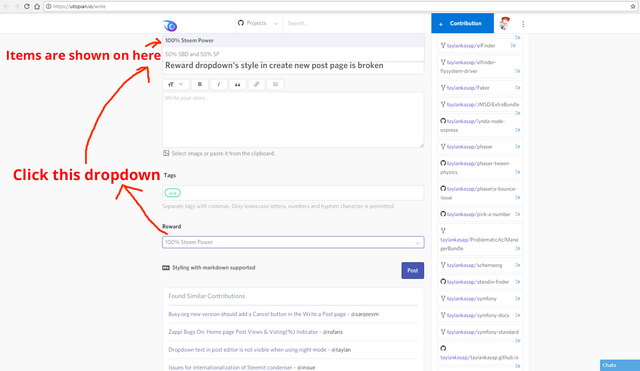Open the taylankasap/phaserjs-bounce-issue project link
The height and width of the screenshot is (371, 640).
click(478, 193)
